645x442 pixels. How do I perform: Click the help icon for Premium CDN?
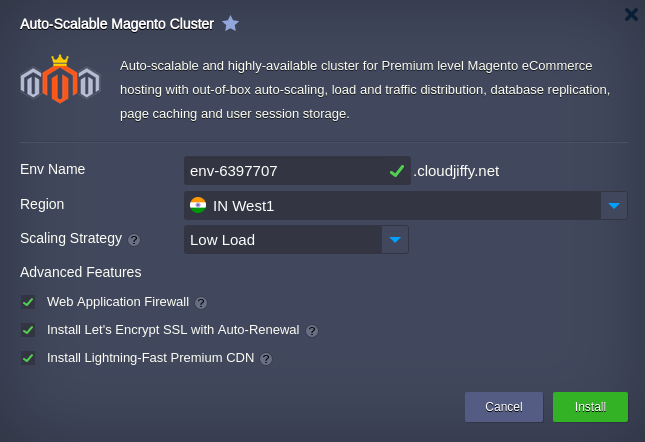[266, 359]
